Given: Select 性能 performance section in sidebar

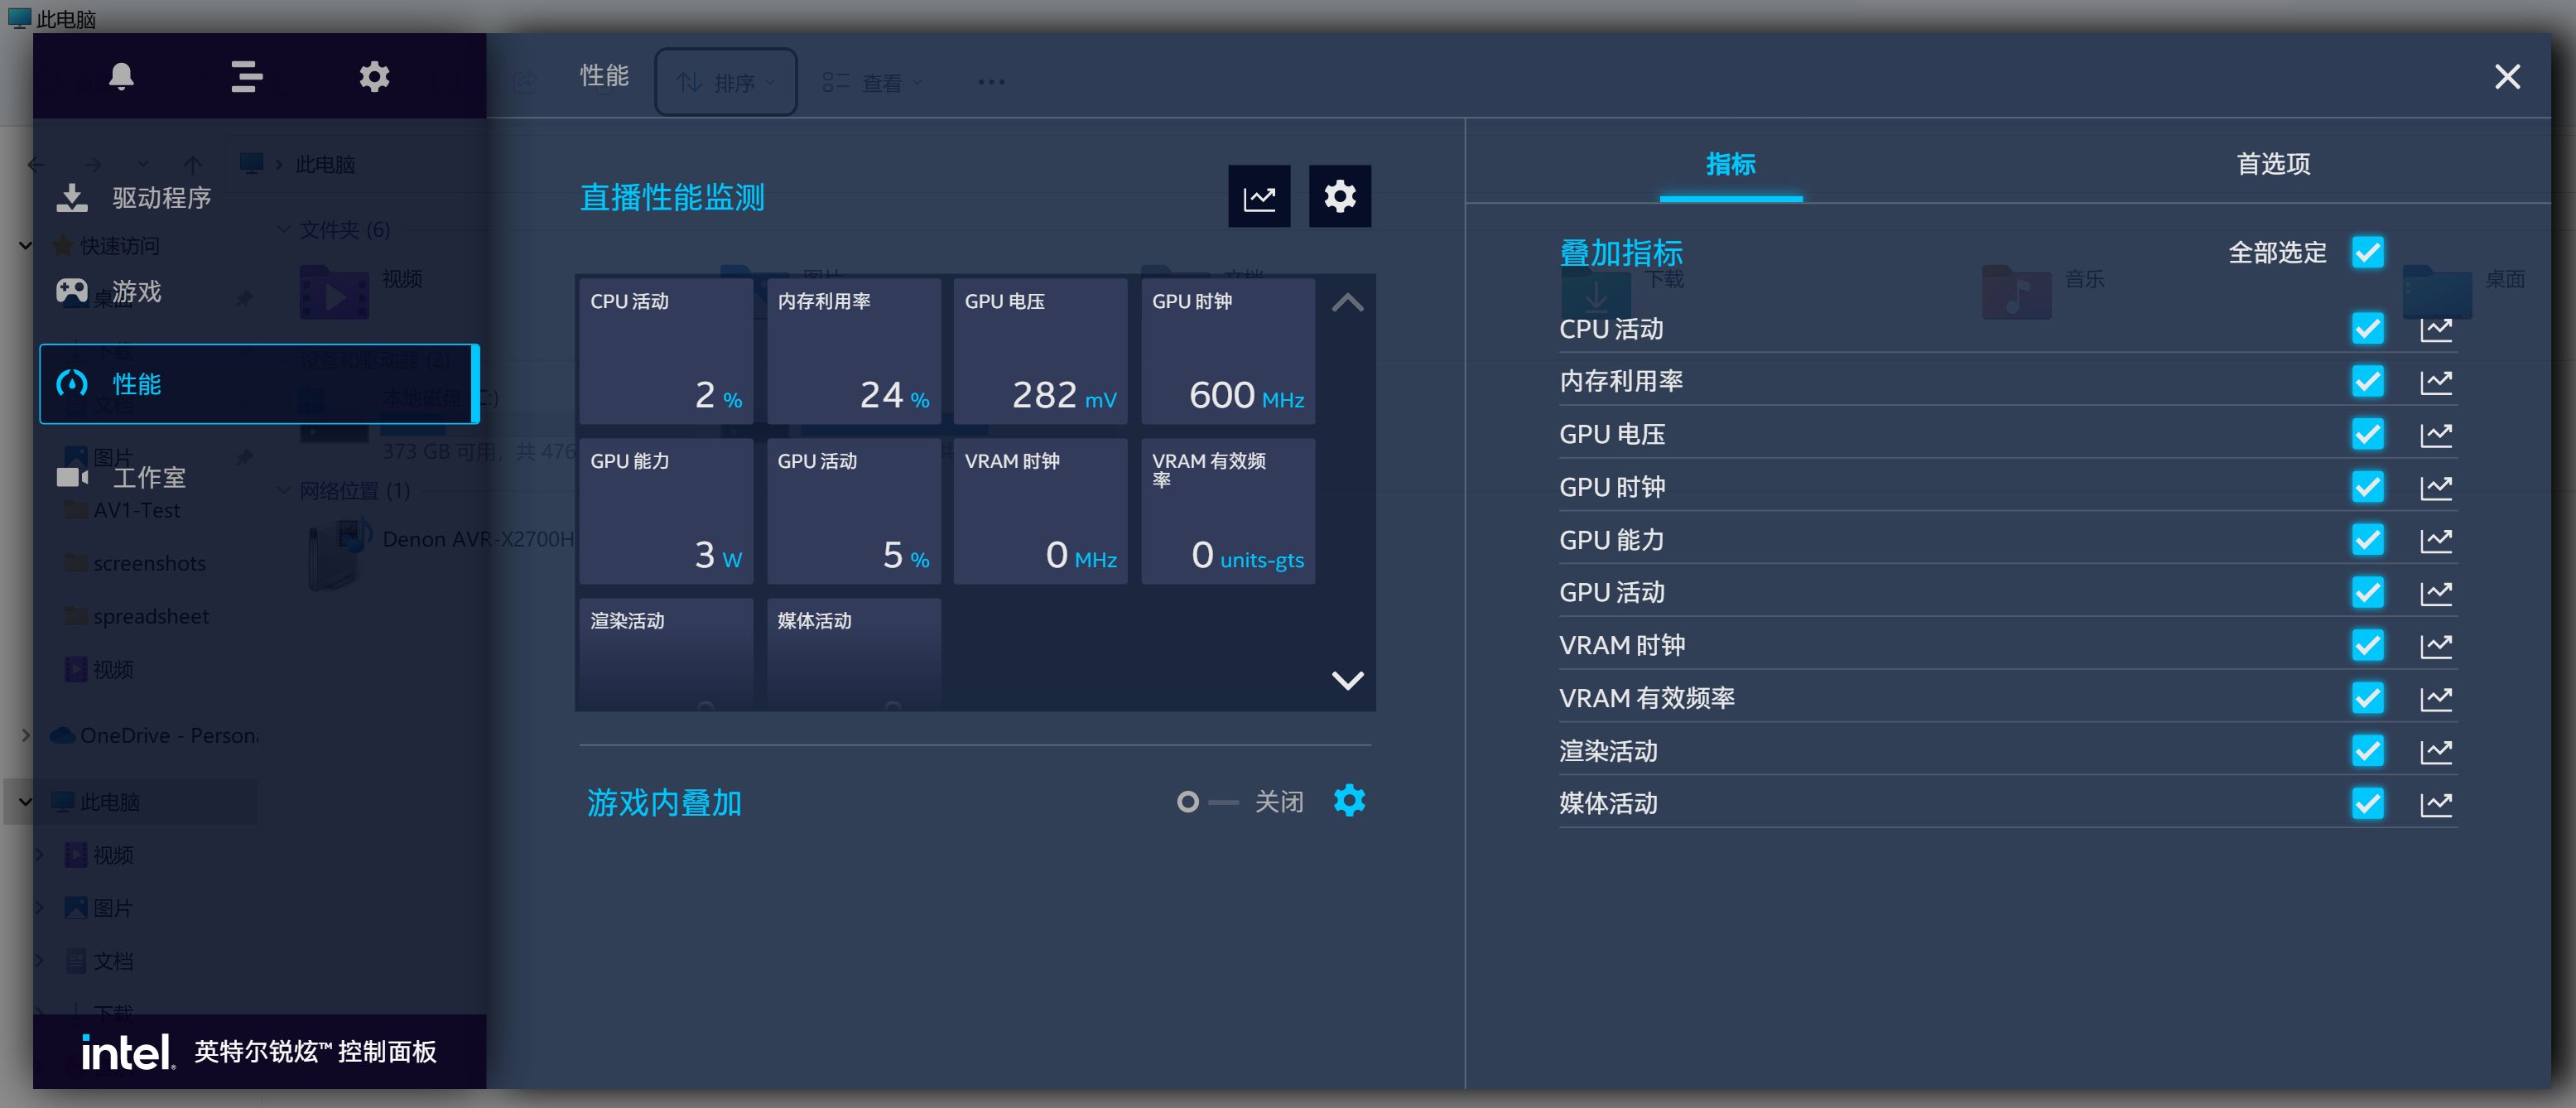Looking at the screenshot, I should (259, 384).
